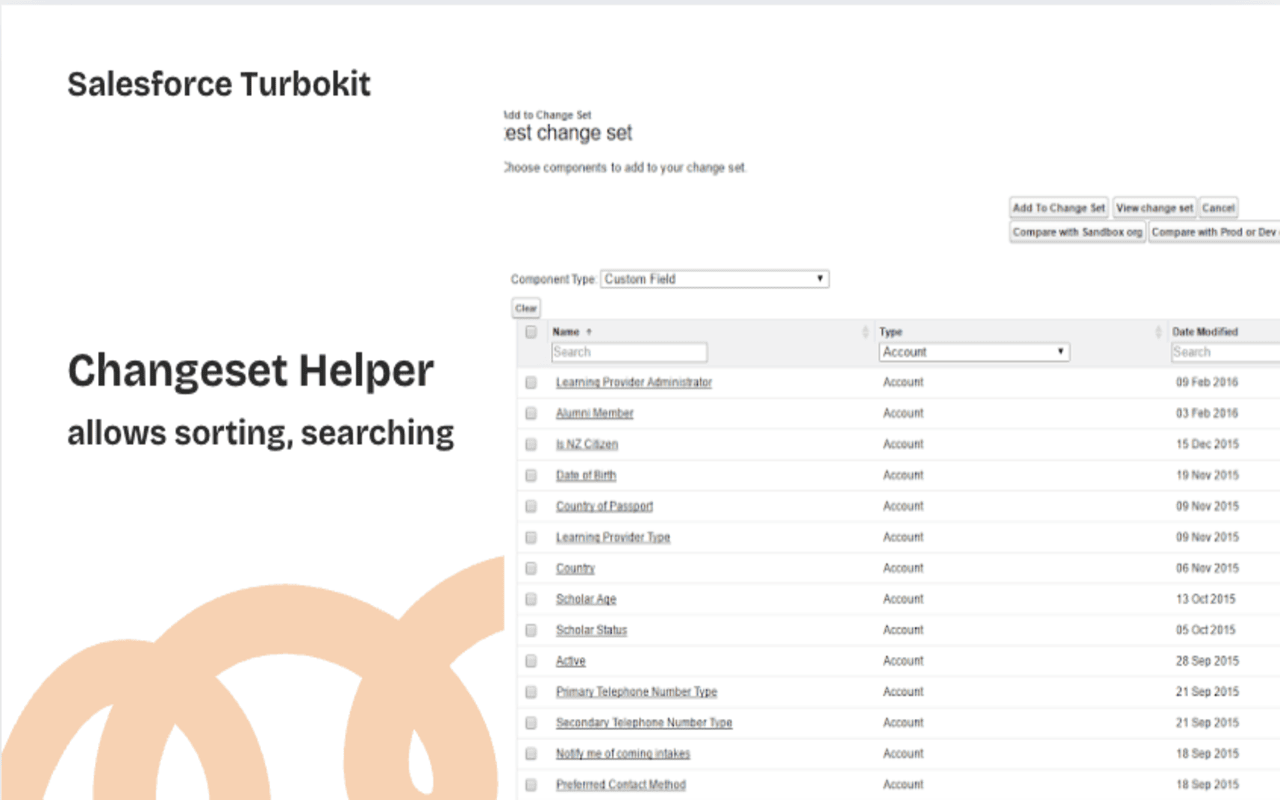Open the Secondary Telephone Number Type link
1280x800 pixels.
[644, 724]
